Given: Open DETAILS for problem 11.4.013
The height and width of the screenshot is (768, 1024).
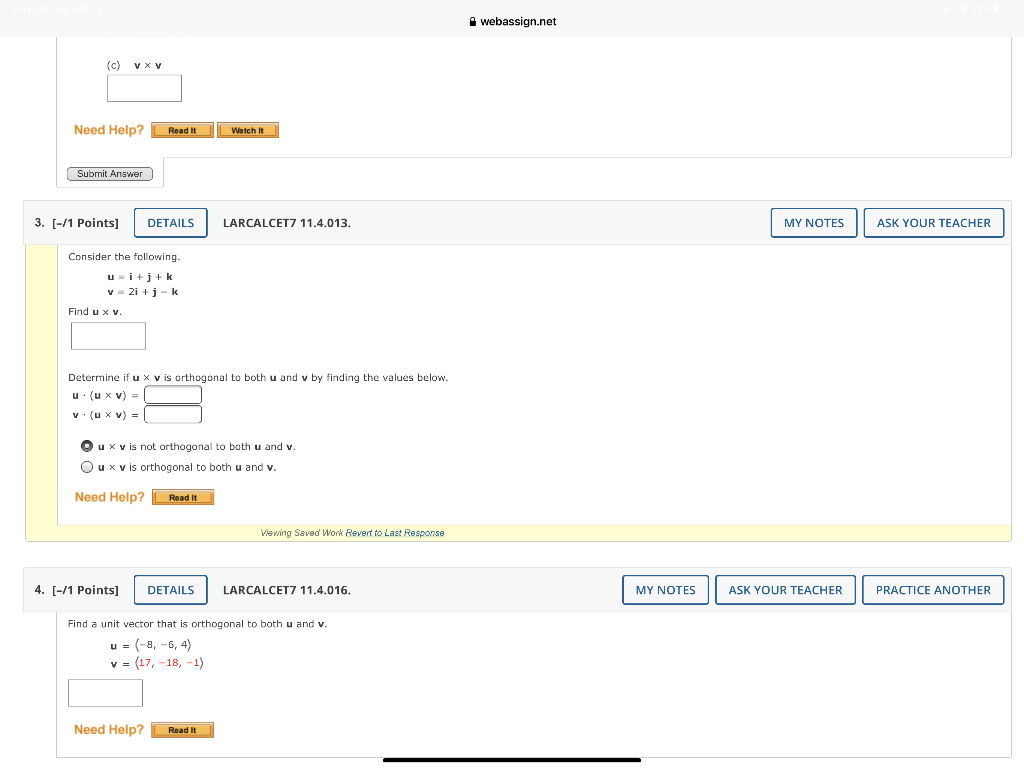Looking at the screenshot, I should [x=170, y=222].
